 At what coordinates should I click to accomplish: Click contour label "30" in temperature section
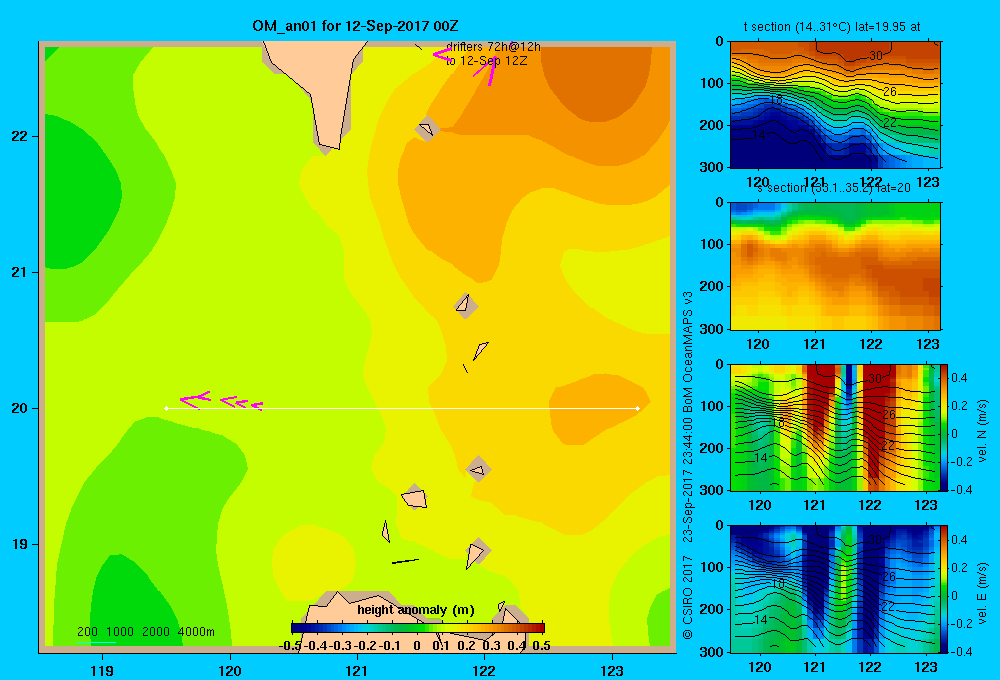pos(876,55)
